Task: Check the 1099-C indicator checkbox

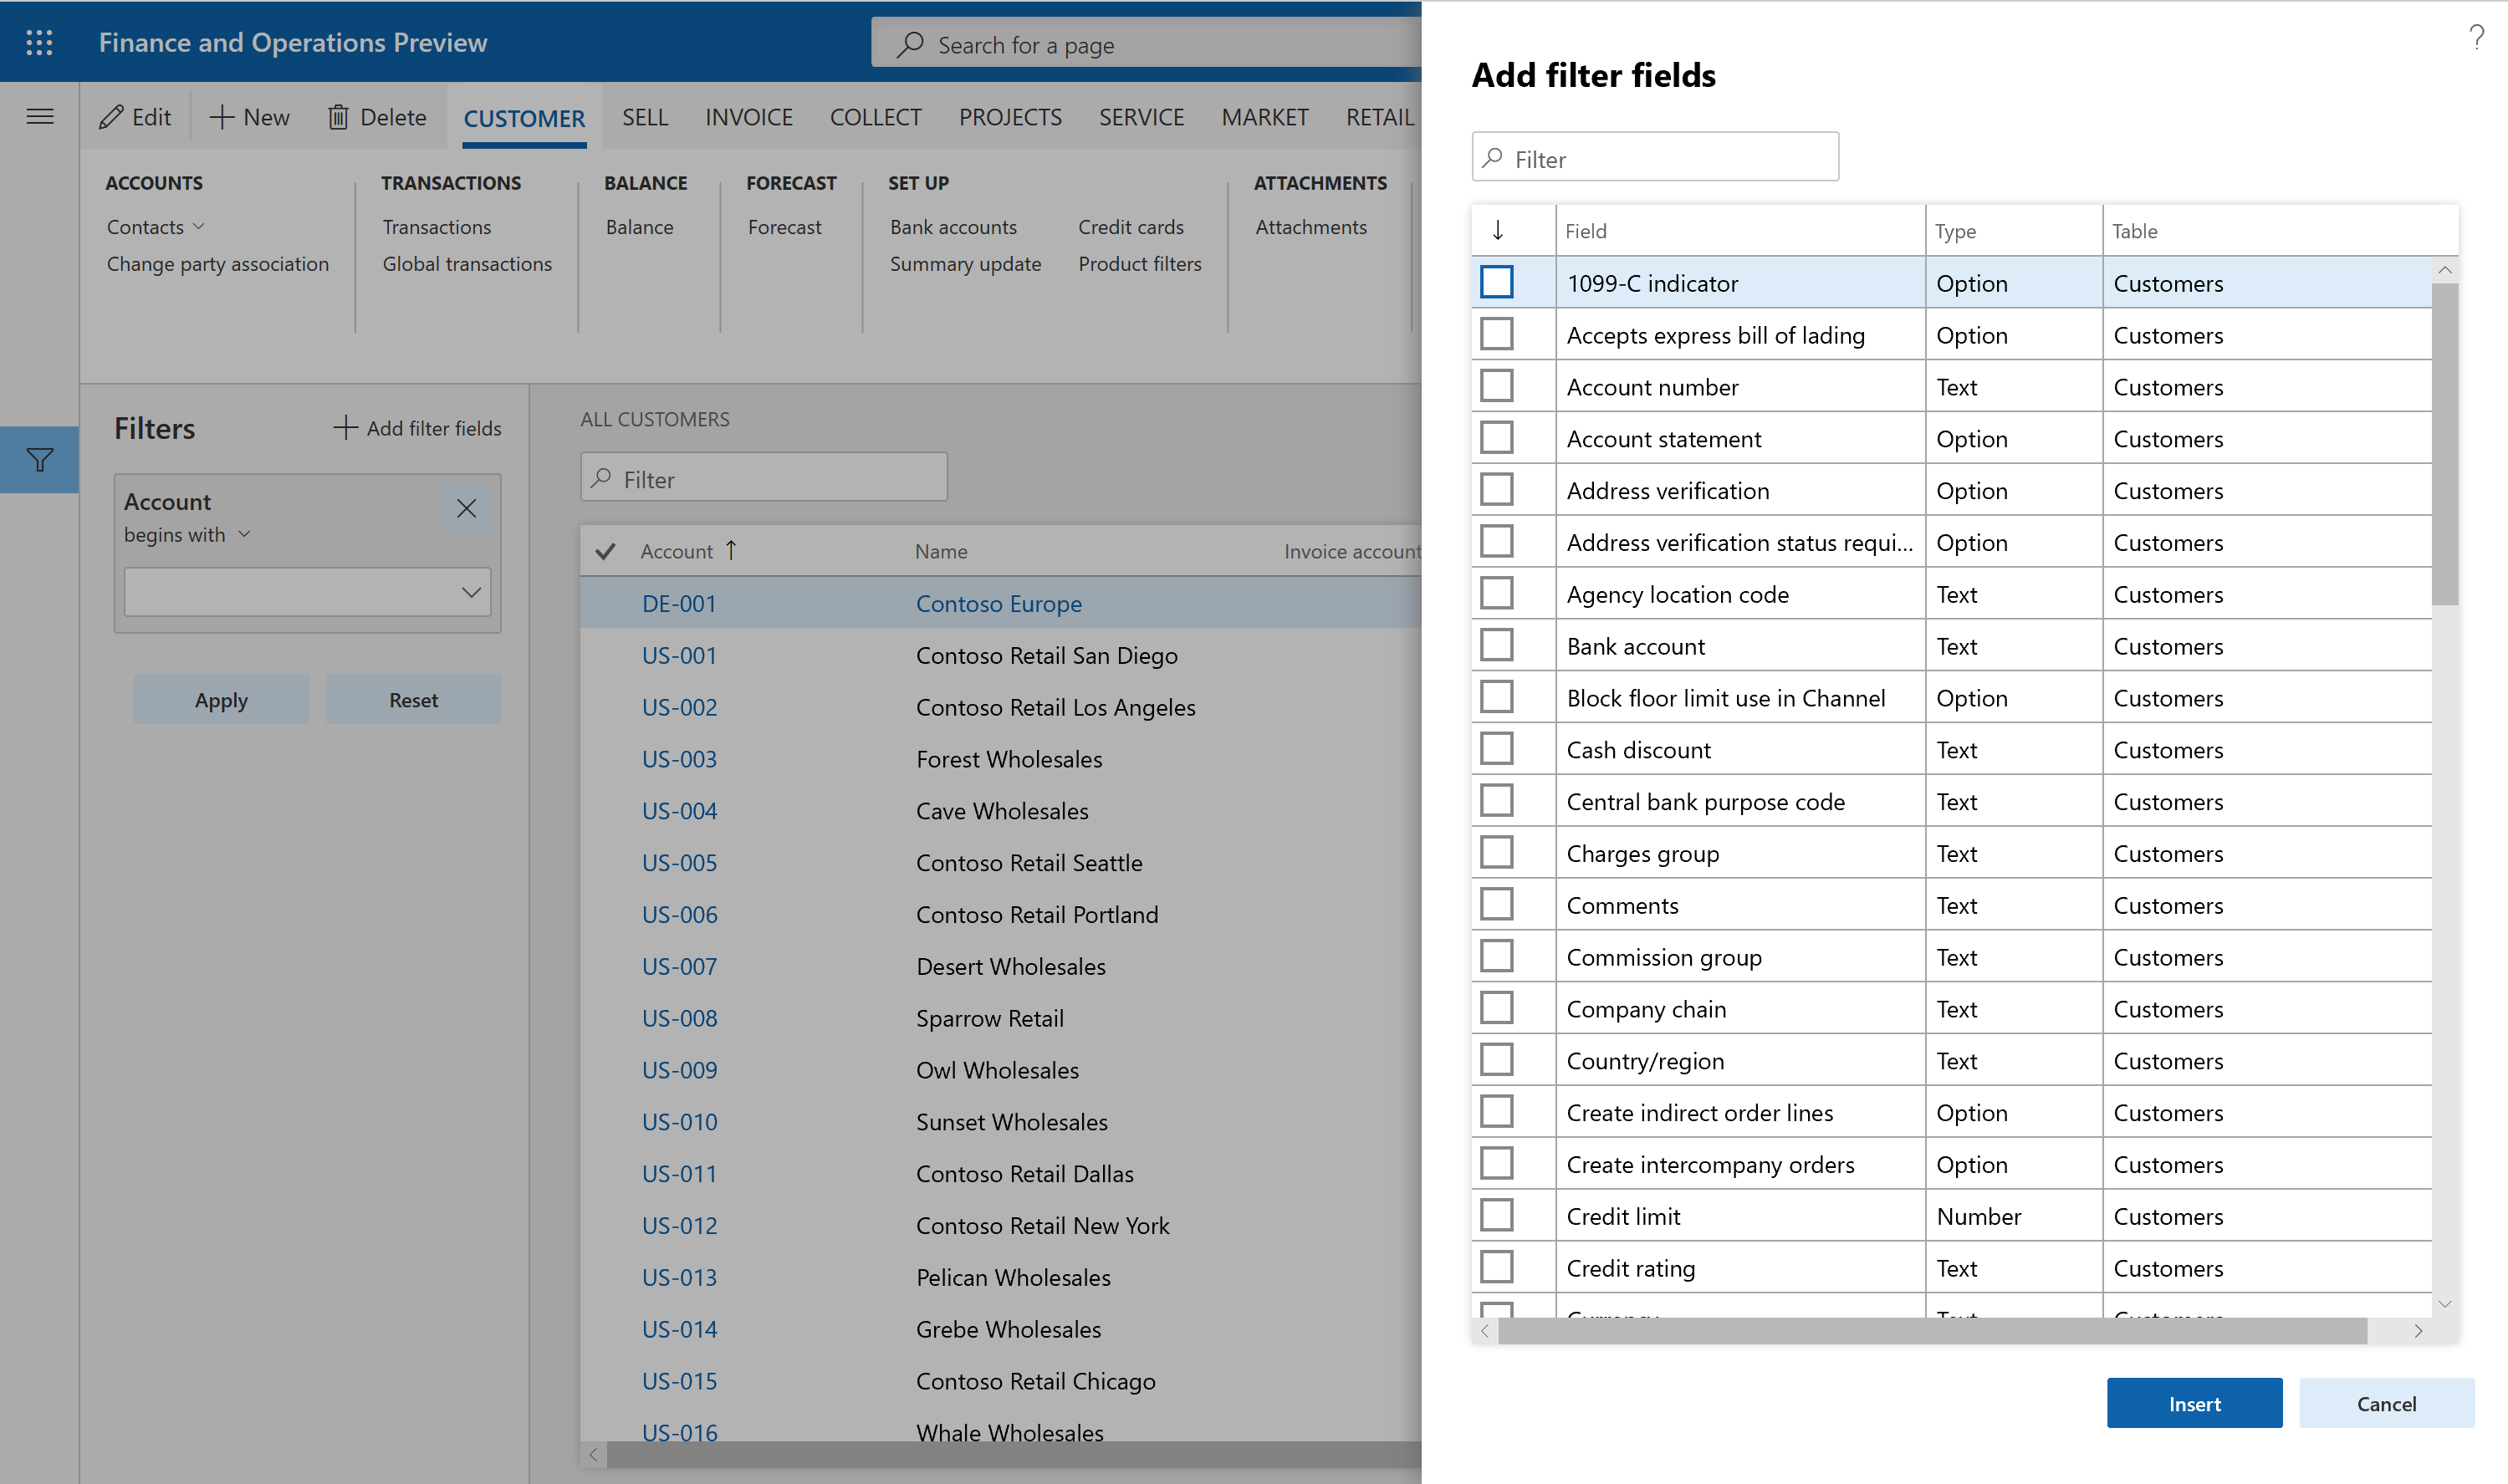Action: pyautogui.click(x=1498, y=281)
